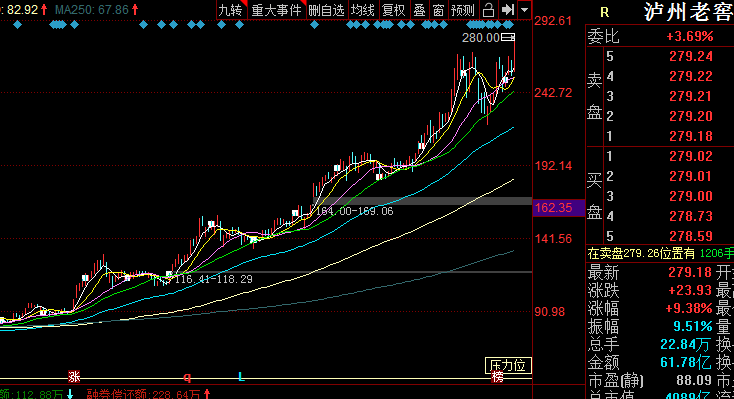Click the R margin-trading indicator icon
Image resolution: width=734 pixels, height=399 pixels.
coord(605,13)
